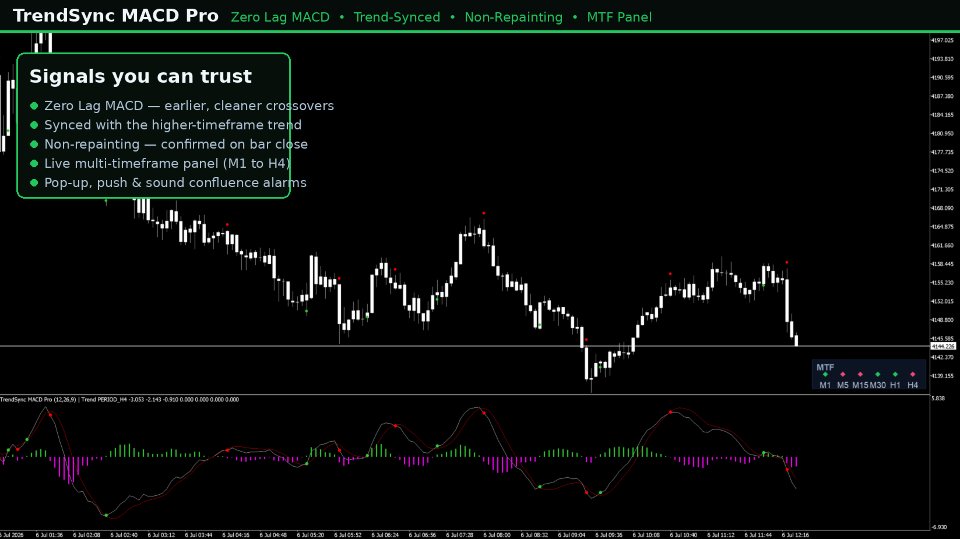The image size is (960, 539).
Task: Click 'Zero Lag MACD — earlier, cleaner crossovers' bullet
Action: coord(182,105)
